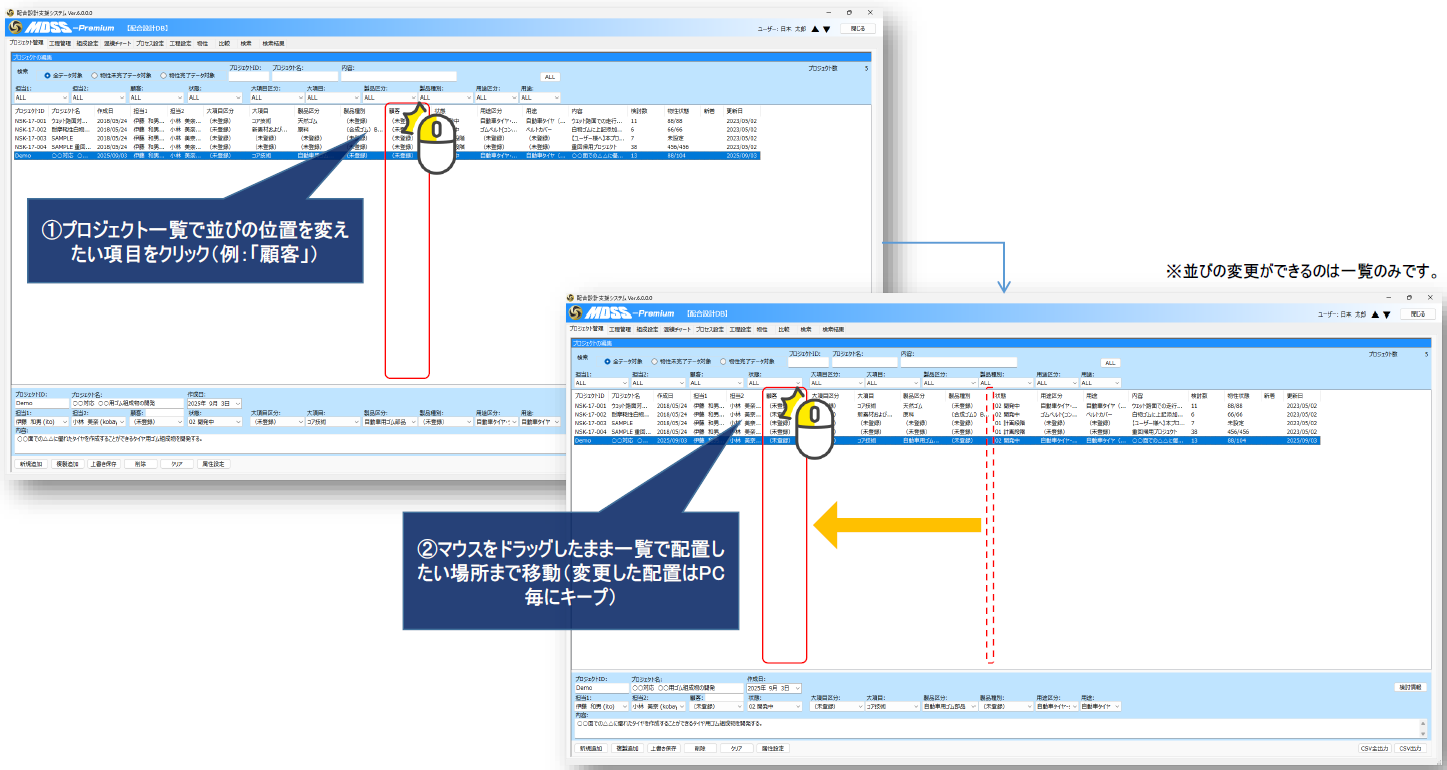Screen dimensions: 1447x770
Task: Click the プロジェクト名 search field in front window
Action: click(x=863, y=362)
